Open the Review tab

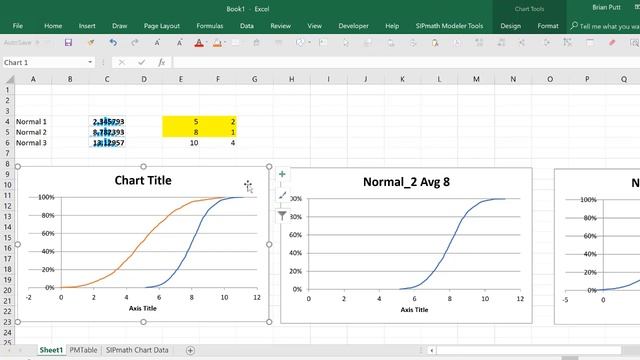[280, 26]
